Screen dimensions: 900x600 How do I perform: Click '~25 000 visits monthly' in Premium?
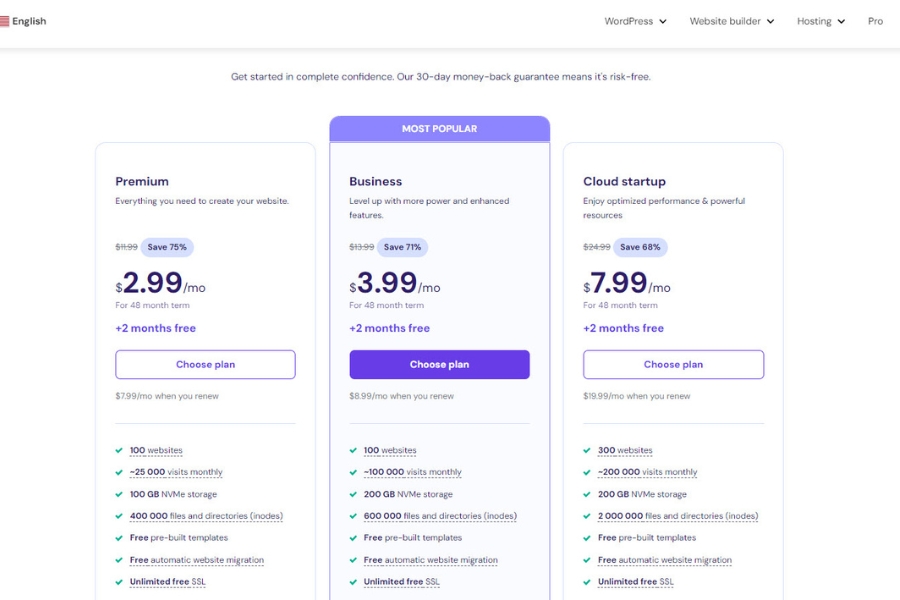[176, 472]
